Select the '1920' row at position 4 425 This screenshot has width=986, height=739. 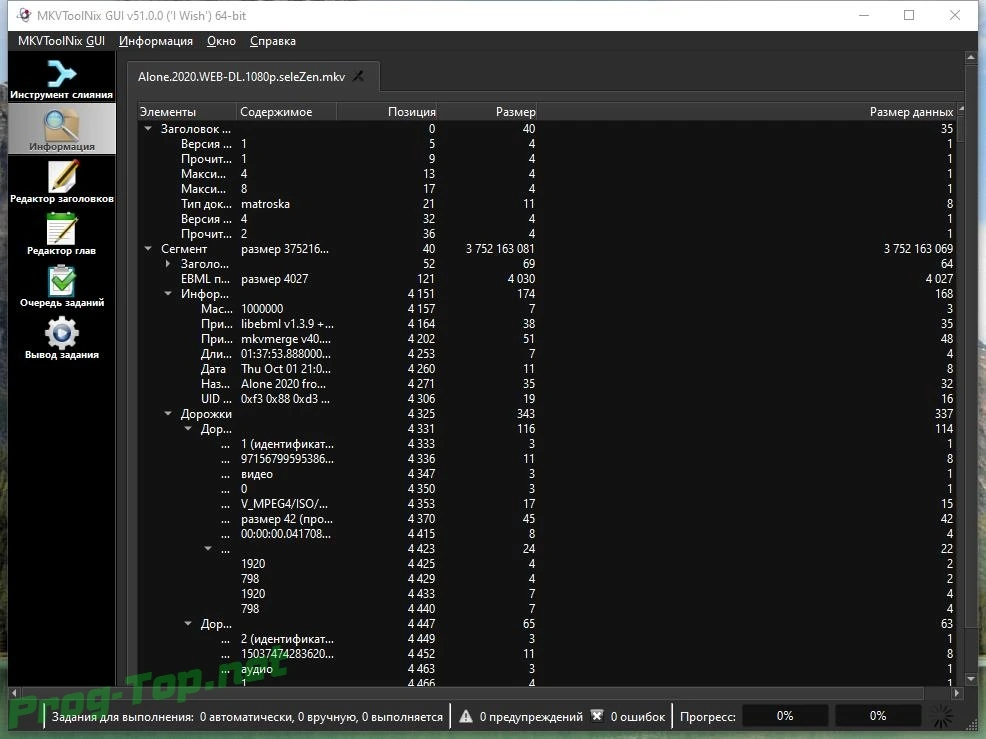(x=546, y=564)
